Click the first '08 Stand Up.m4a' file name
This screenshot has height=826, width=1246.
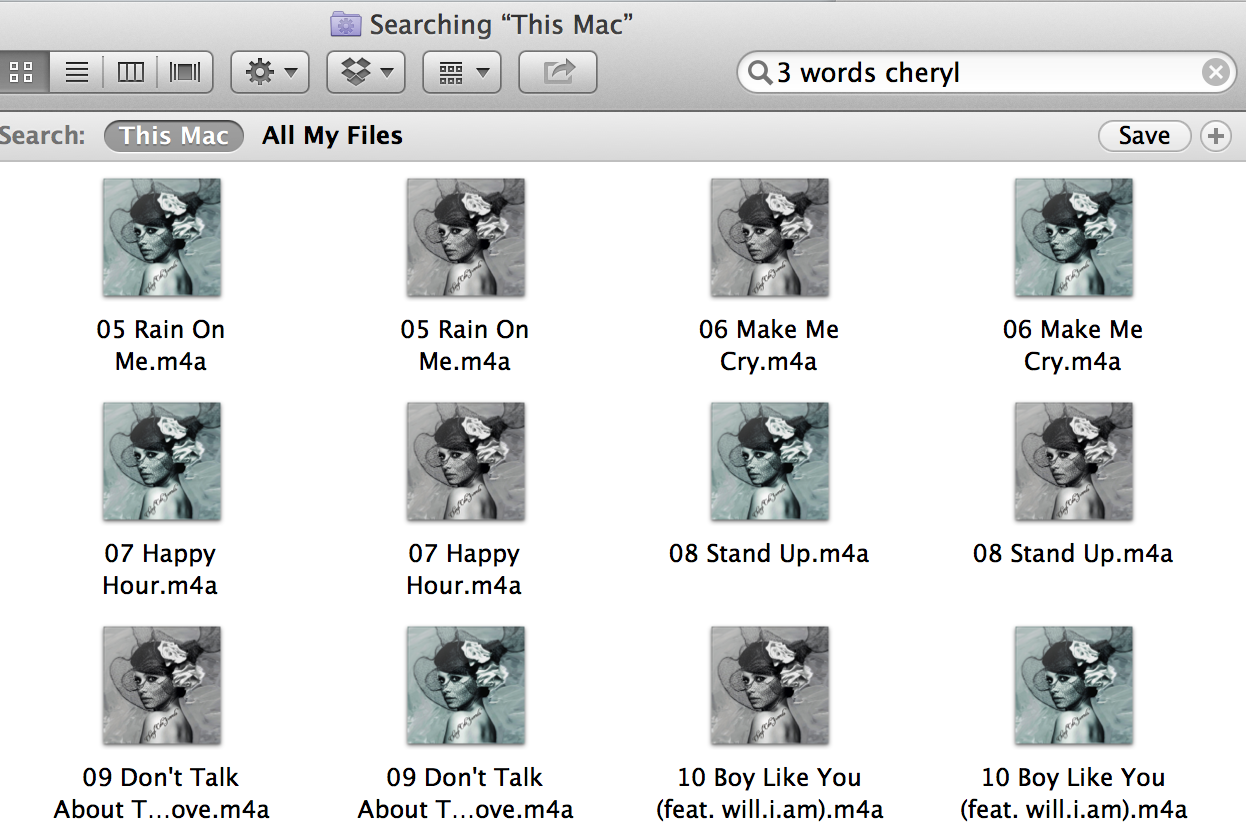(x=769, y=554)
